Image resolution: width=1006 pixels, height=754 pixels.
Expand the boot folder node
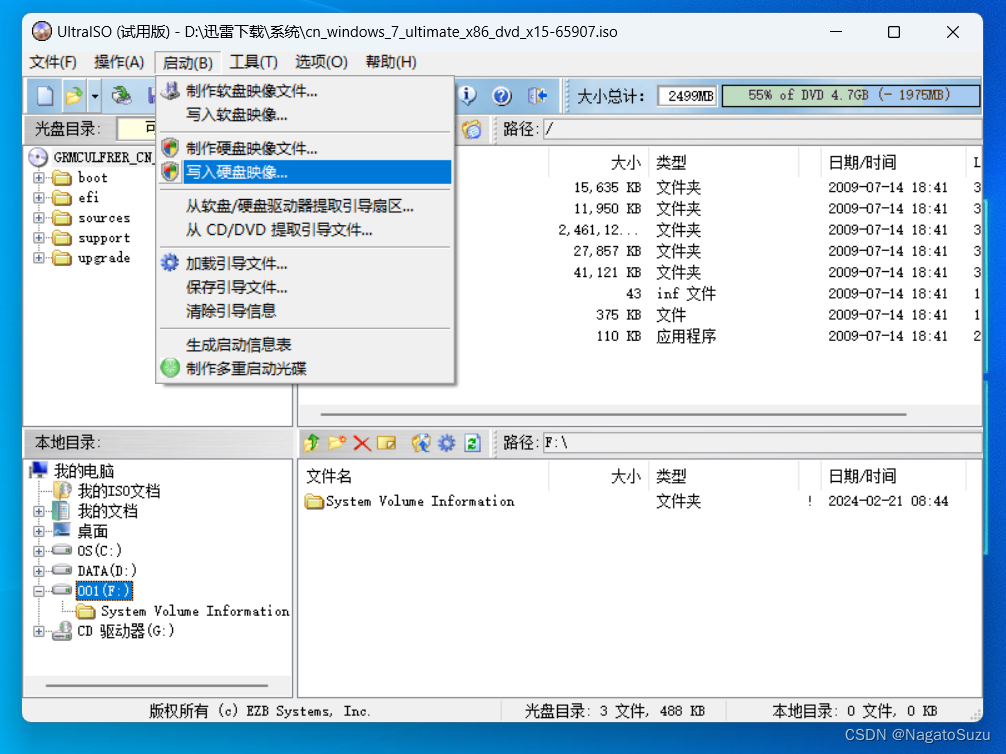[x=39, y=178]
